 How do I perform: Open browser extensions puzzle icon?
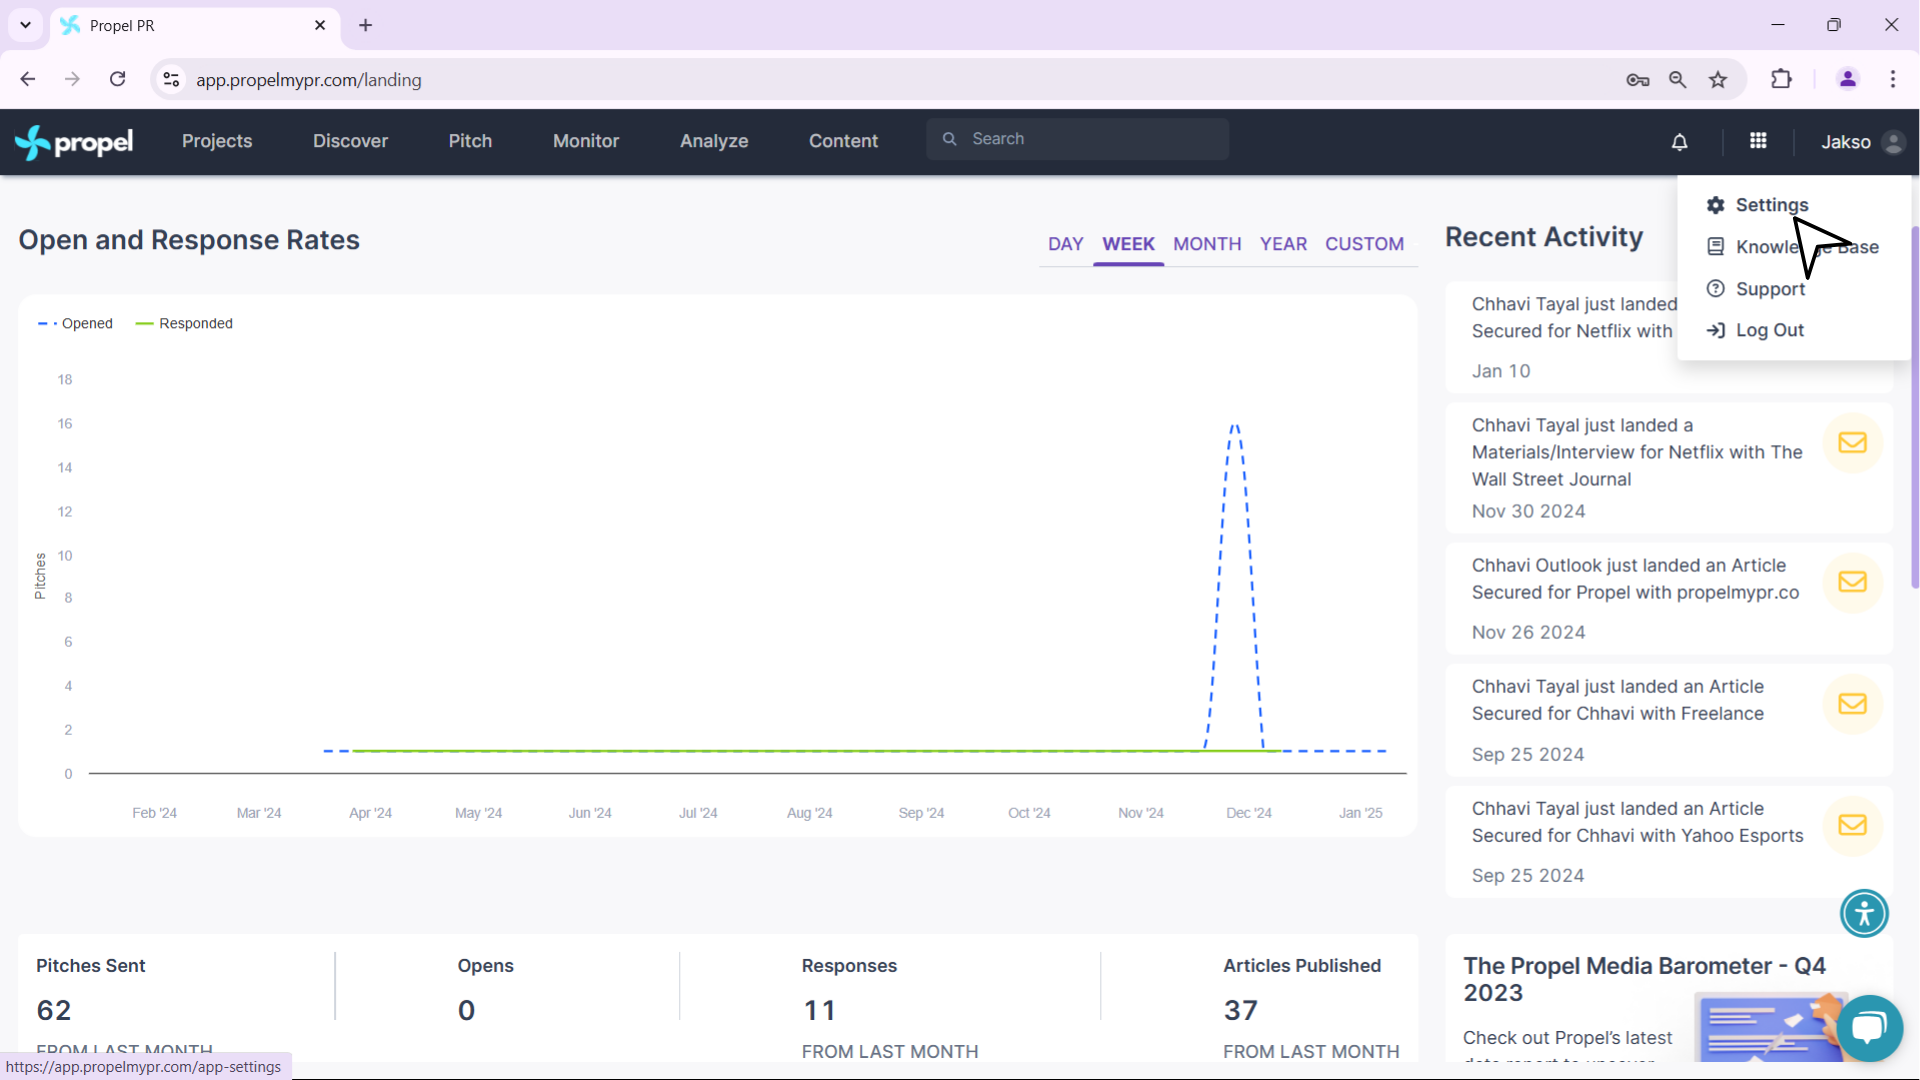[x=1781, y=79]
